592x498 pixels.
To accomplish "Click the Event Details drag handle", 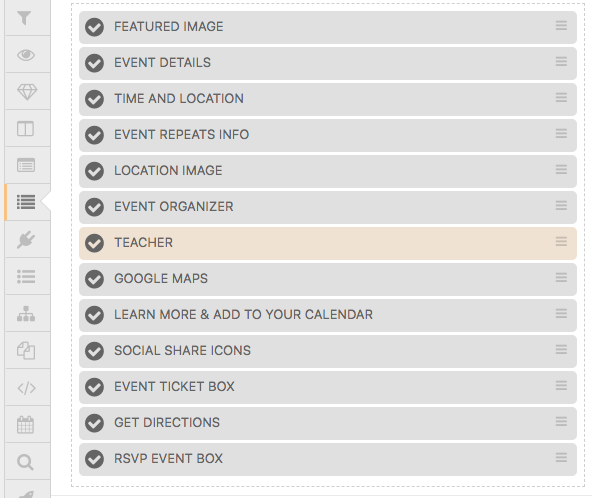I will point(561,61).
